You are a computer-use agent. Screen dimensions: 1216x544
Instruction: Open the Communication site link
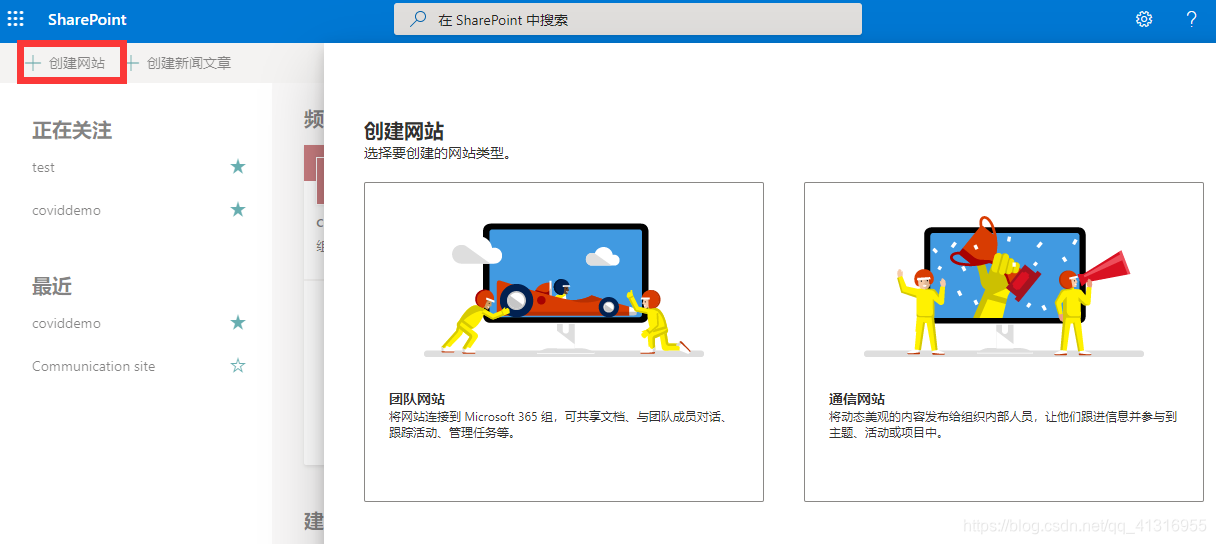93,367
